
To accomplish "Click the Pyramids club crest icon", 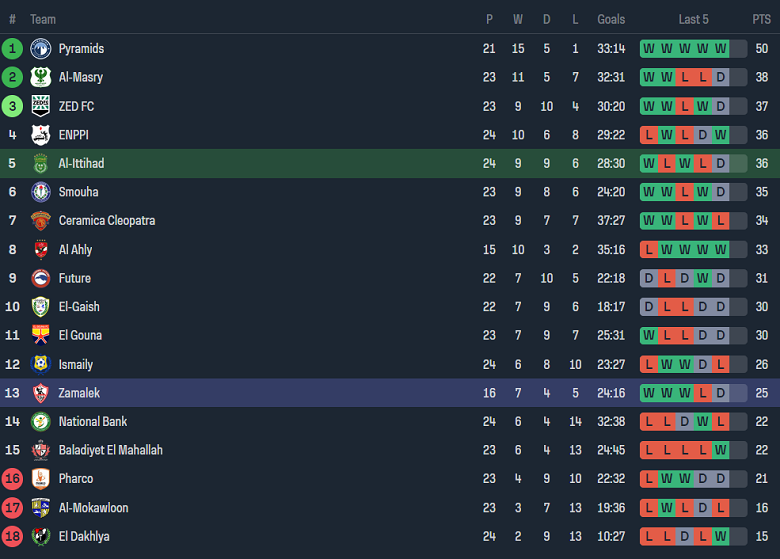I will click(40, 48).
